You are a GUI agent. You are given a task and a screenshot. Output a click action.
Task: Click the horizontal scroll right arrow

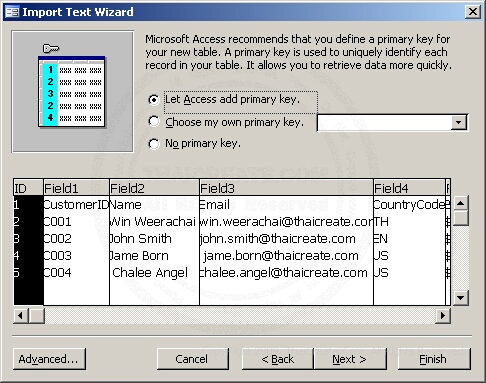(x=443, y=315)
